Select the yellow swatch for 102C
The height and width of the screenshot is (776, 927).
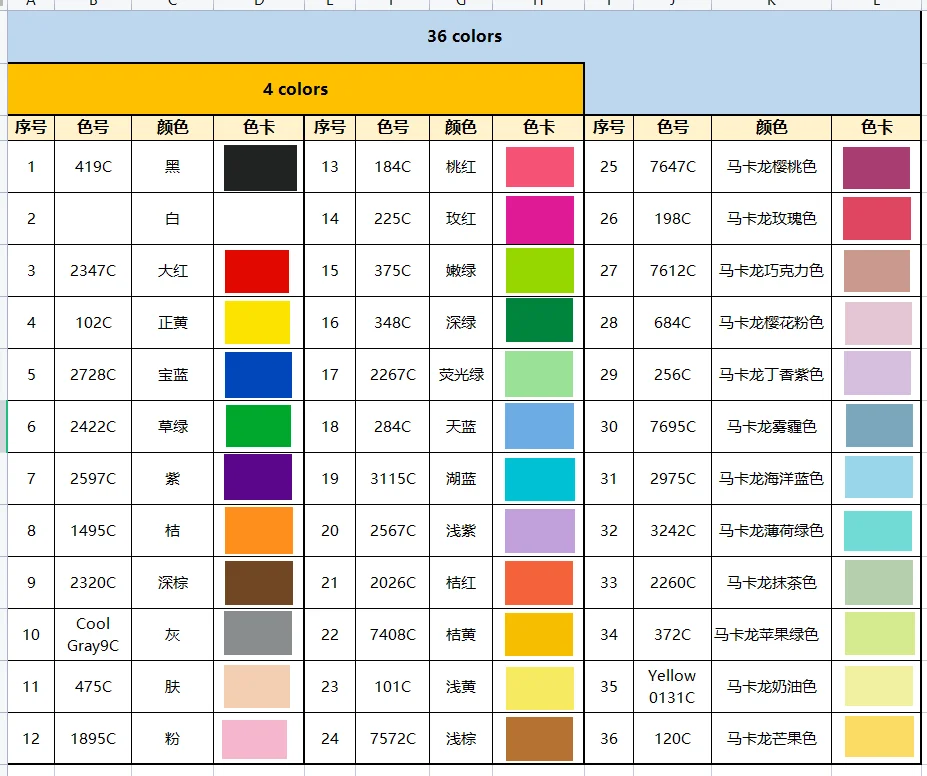pyautogui.click(x=257, y=322)
